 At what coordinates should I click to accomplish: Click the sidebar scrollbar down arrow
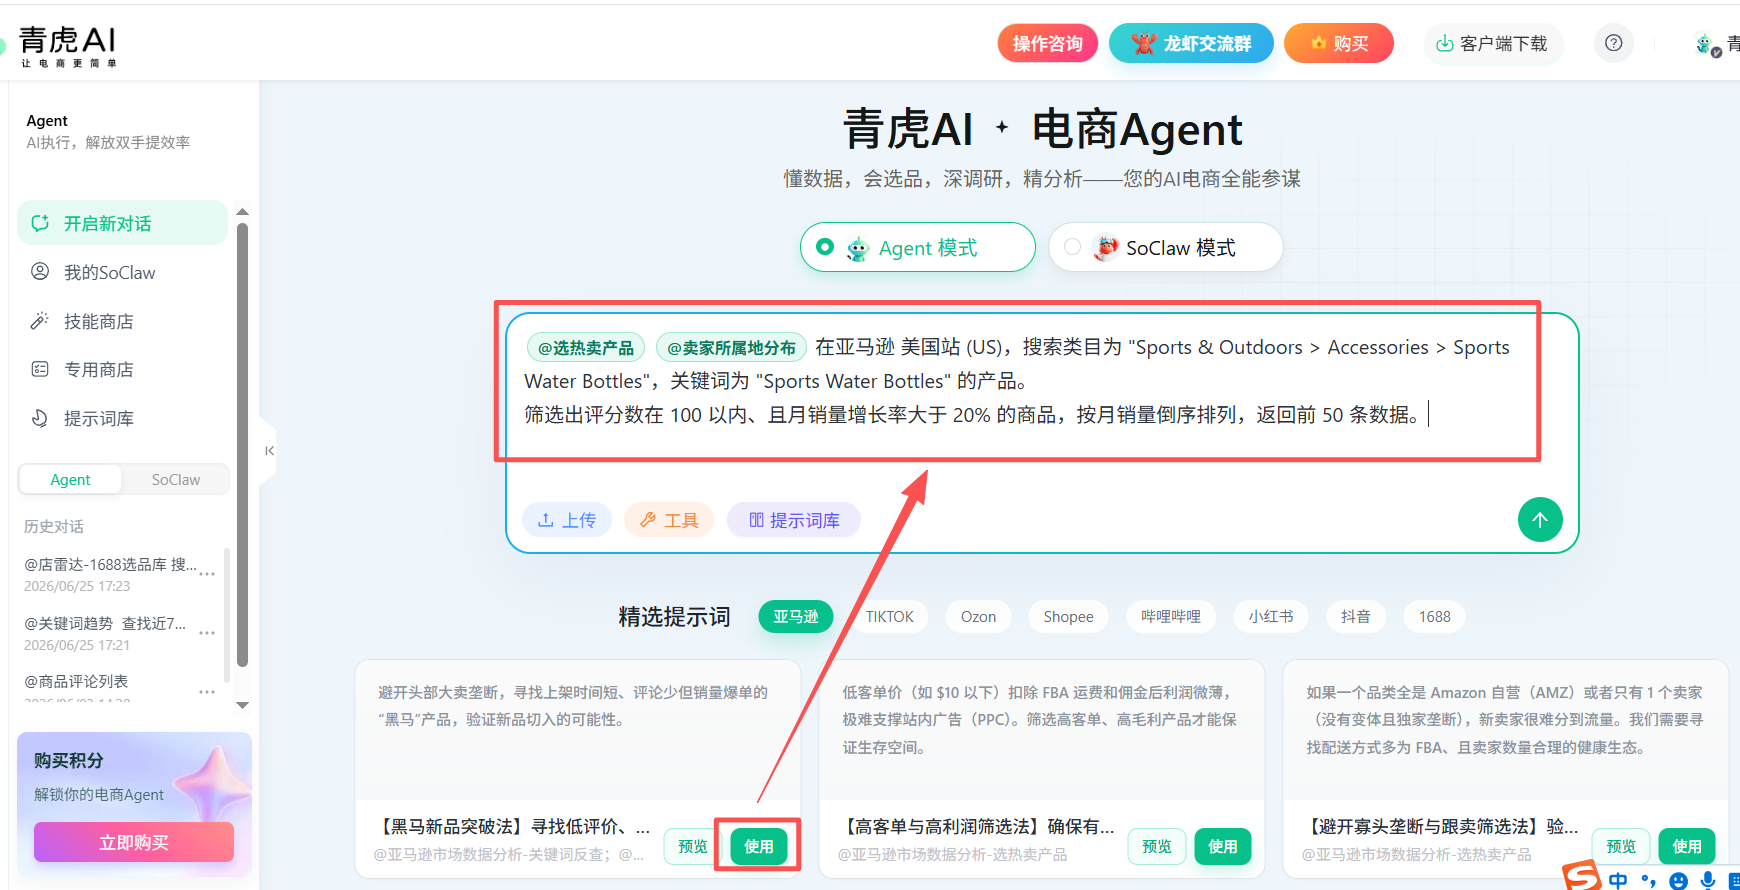coord(242,705)
